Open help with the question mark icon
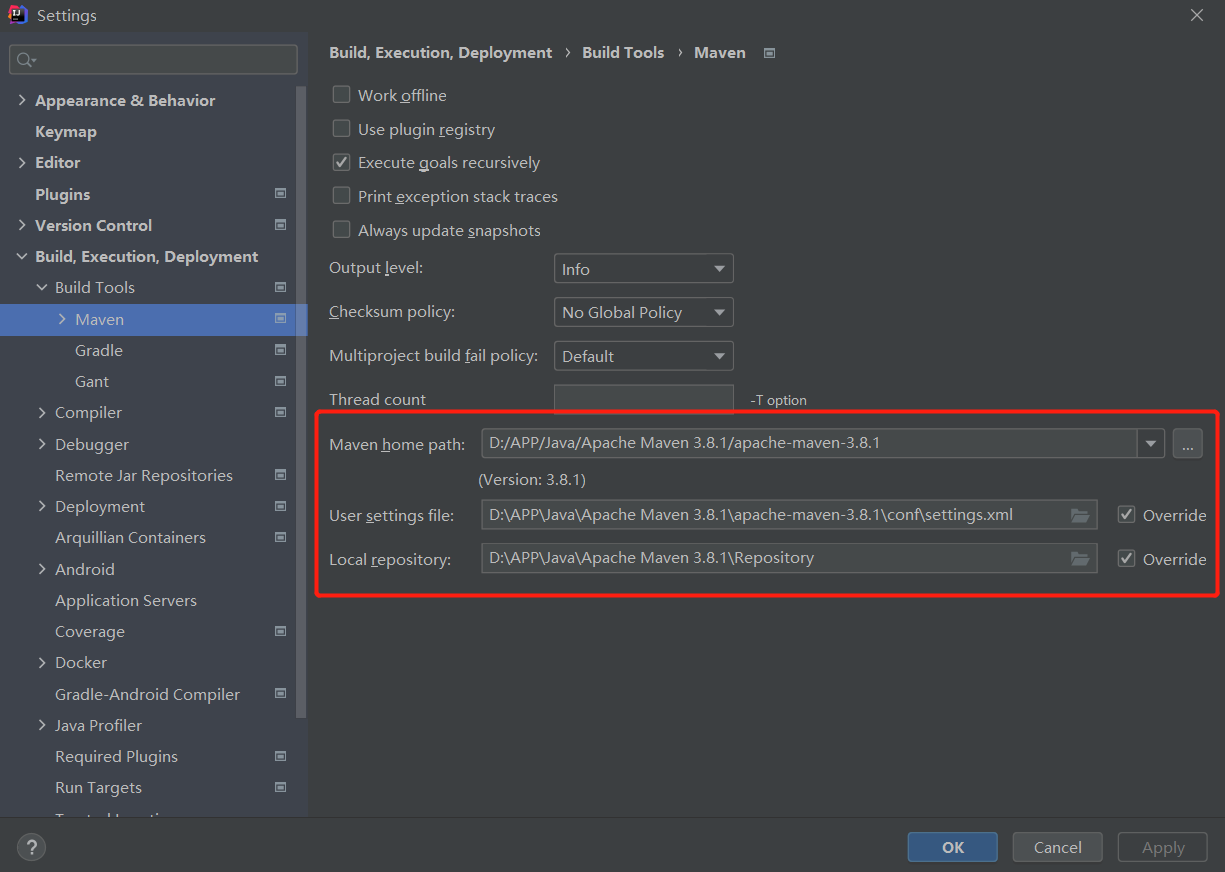 pyautogui.click(x=31, y=847)
